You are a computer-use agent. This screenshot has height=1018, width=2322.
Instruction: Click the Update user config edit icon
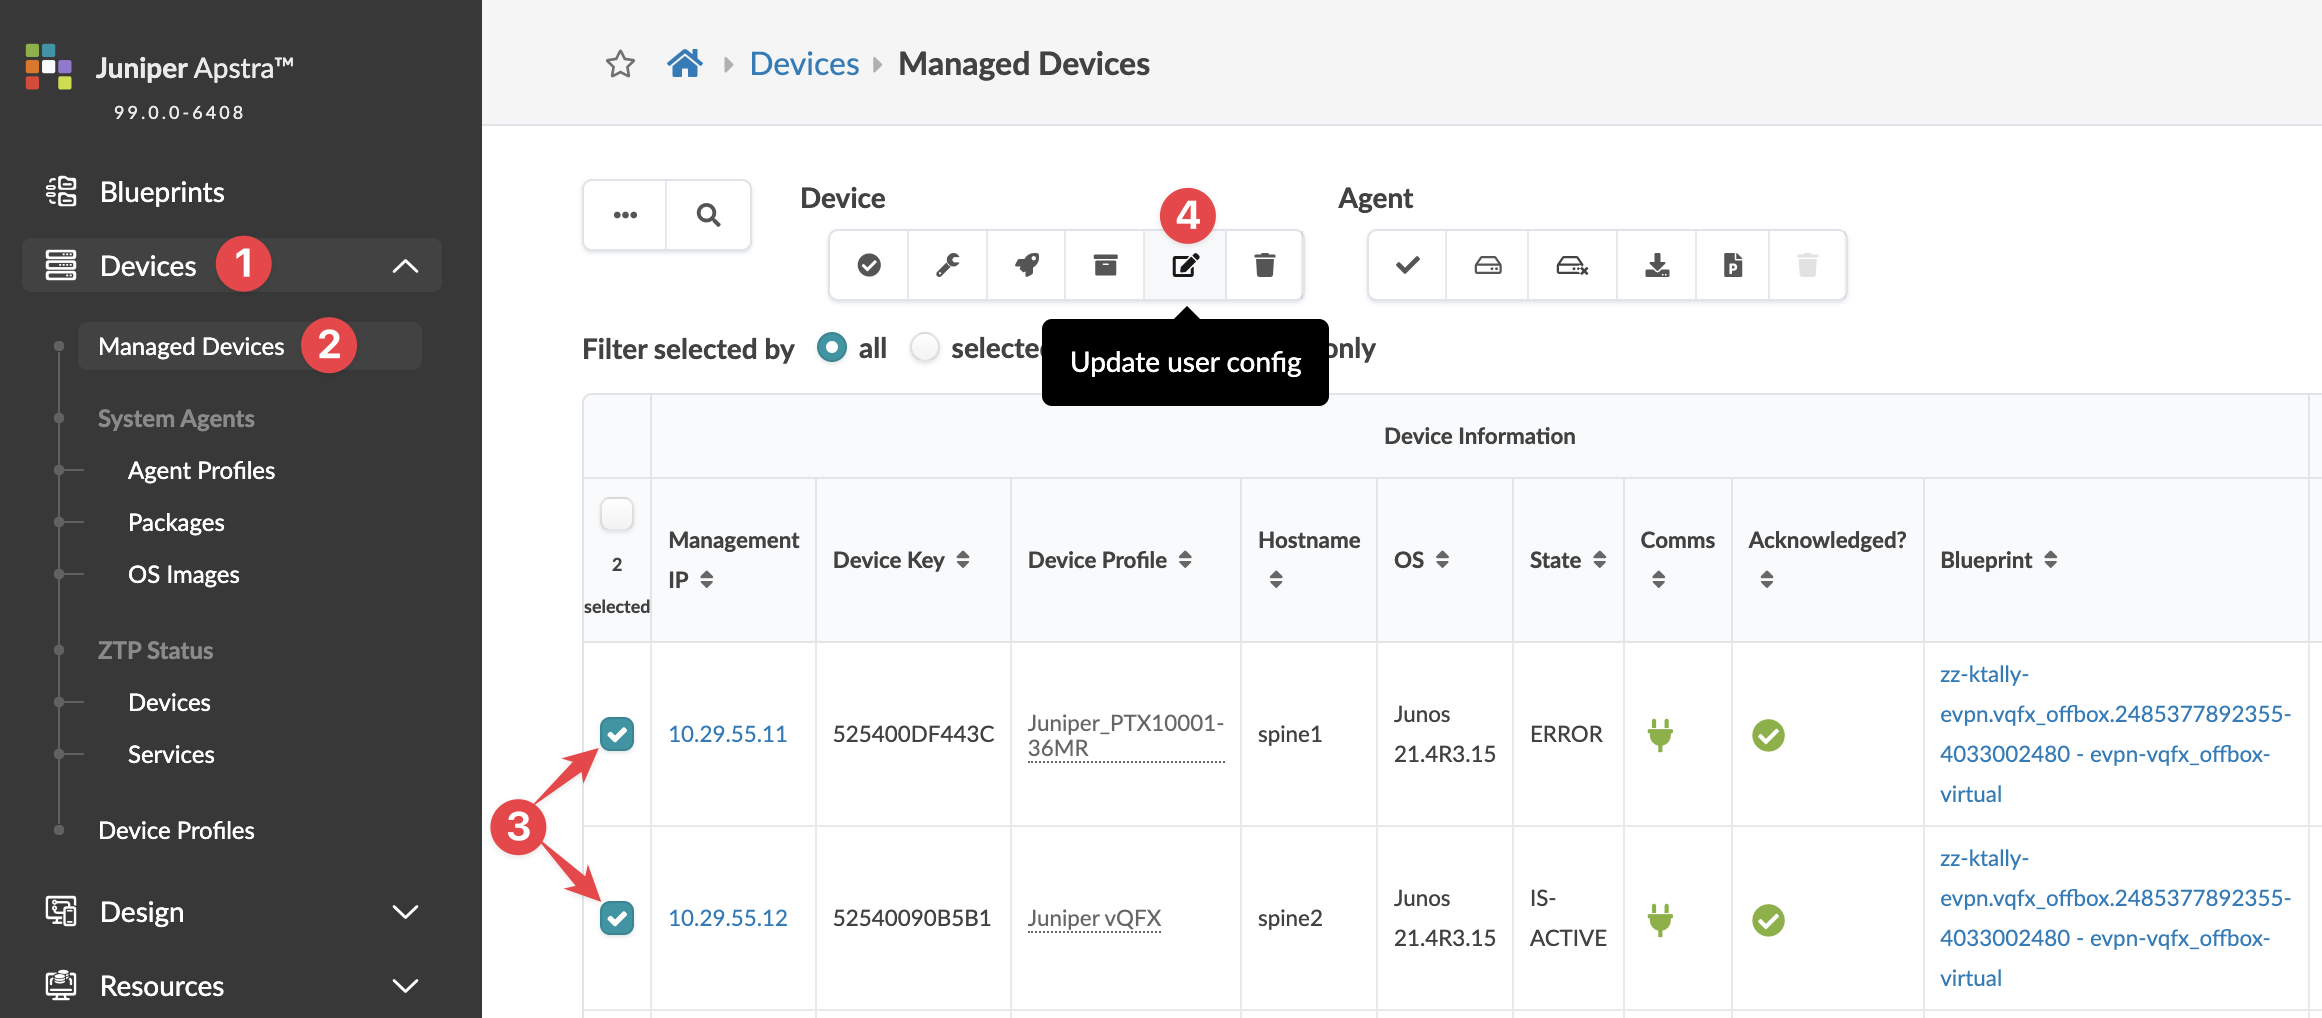tap(1185, 265)
